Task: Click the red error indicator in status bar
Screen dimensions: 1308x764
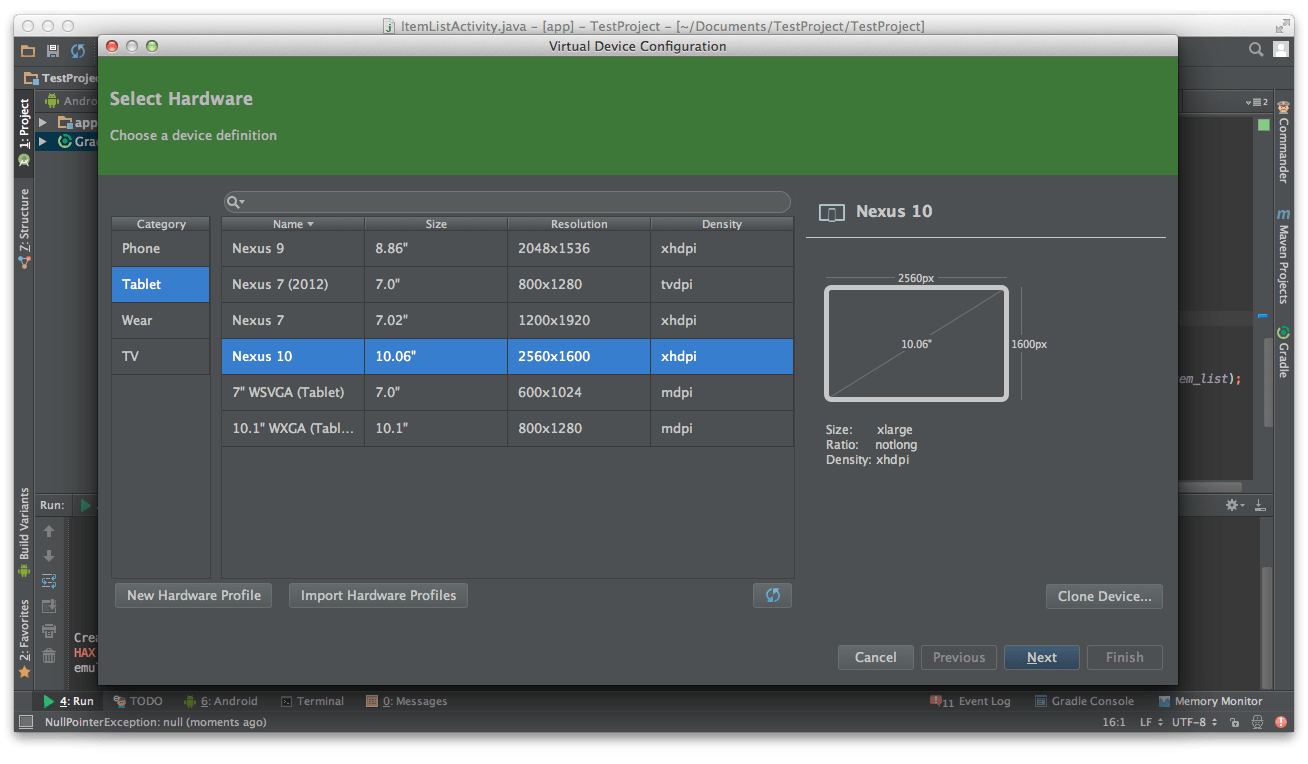Action: pyautogui.click(x=1281, y=722)
